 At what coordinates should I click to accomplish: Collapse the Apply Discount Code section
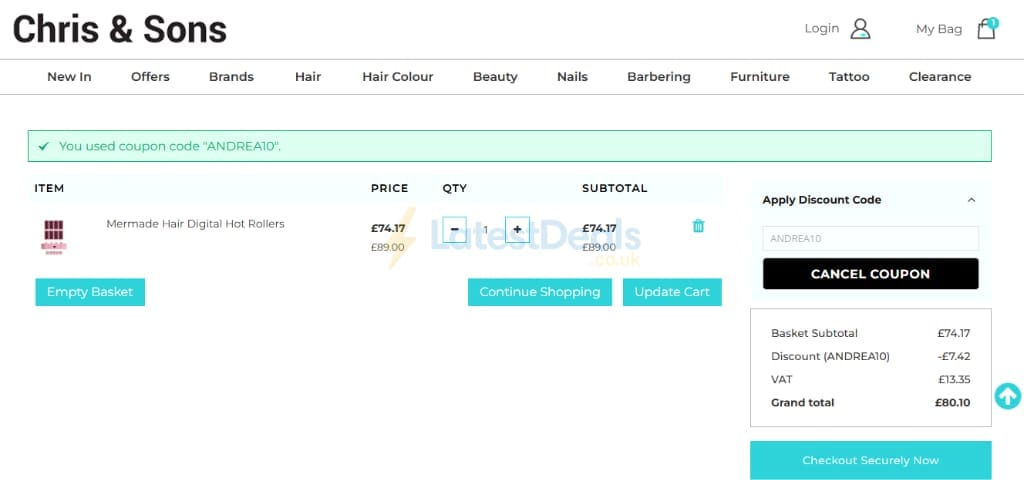pyautogui.click(x=971, y=200)
